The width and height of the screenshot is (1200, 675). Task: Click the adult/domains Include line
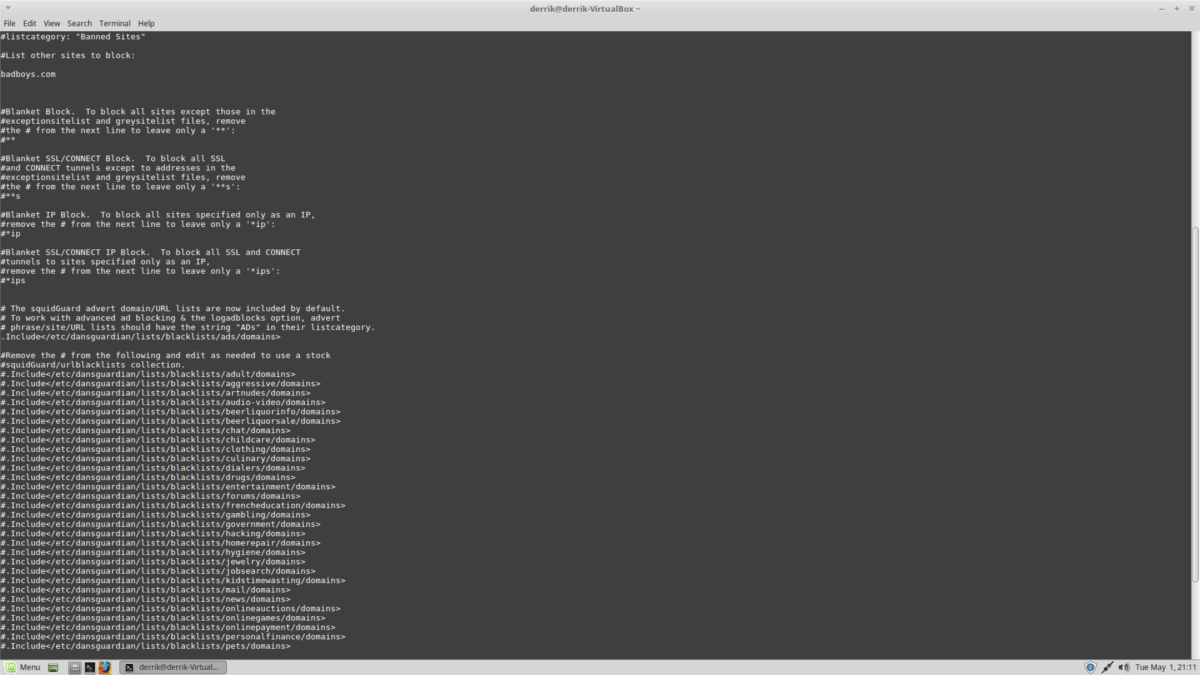[x=148, y=374]
